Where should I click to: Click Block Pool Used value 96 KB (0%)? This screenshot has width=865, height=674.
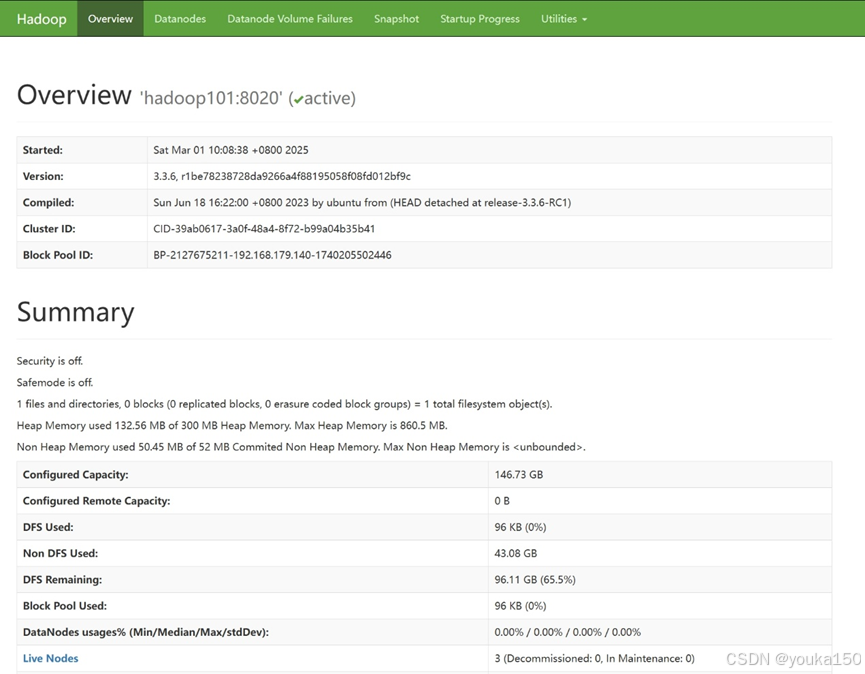[x=520, y=606]
